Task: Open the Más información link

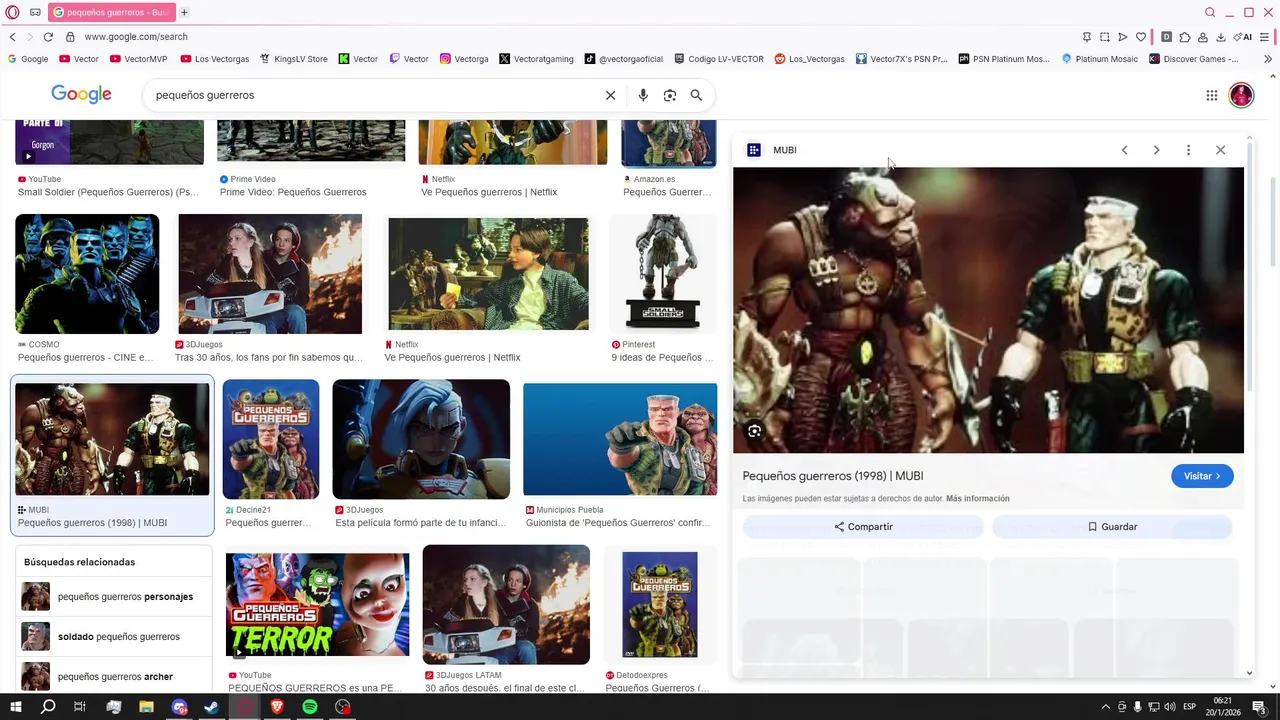Action: click(977, 498)
